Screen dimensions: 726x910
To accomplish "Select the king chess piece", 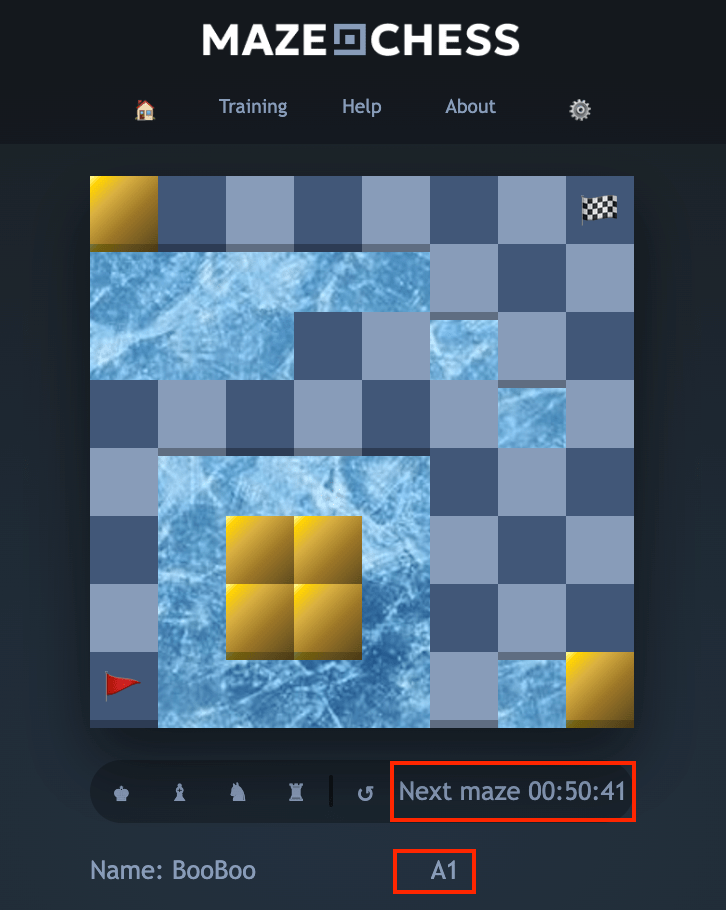I will click(121, 792).
